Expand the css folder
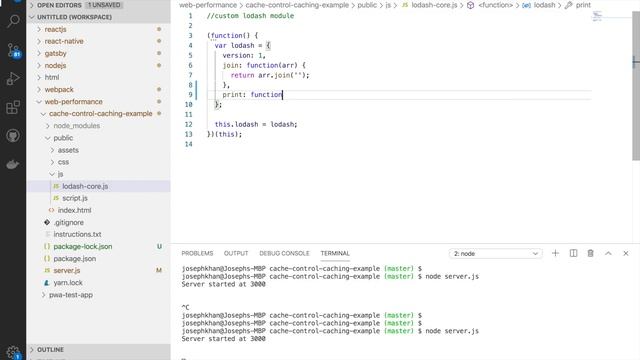The height and width of the screenshot is (360, 640). pos(63,162)
